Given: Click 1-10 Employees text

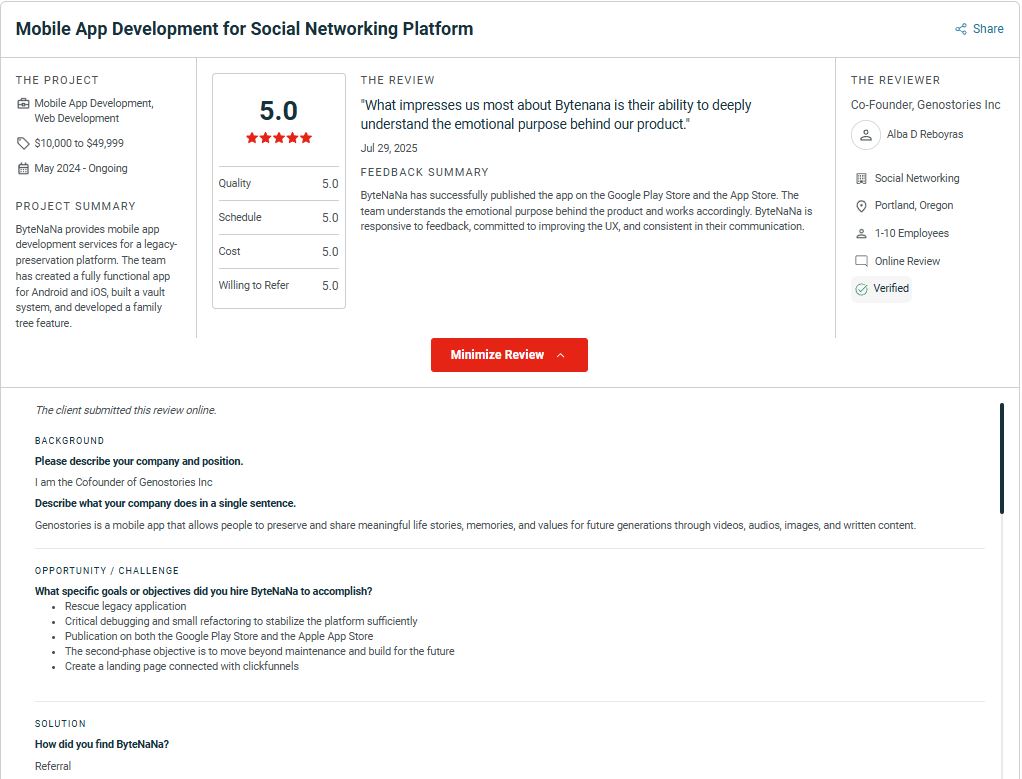Looking at the screenshot, I should coord(911,233).
